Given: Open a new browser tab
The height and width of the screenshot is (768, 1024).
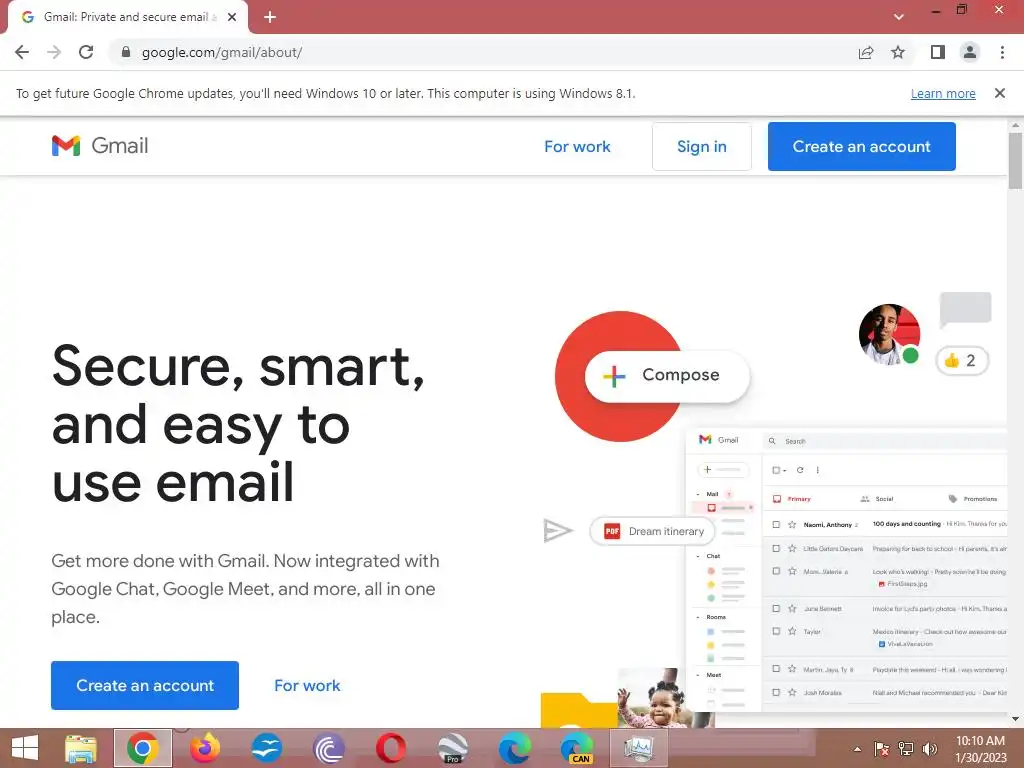Looking at the screenshot, I should (270, 17).
